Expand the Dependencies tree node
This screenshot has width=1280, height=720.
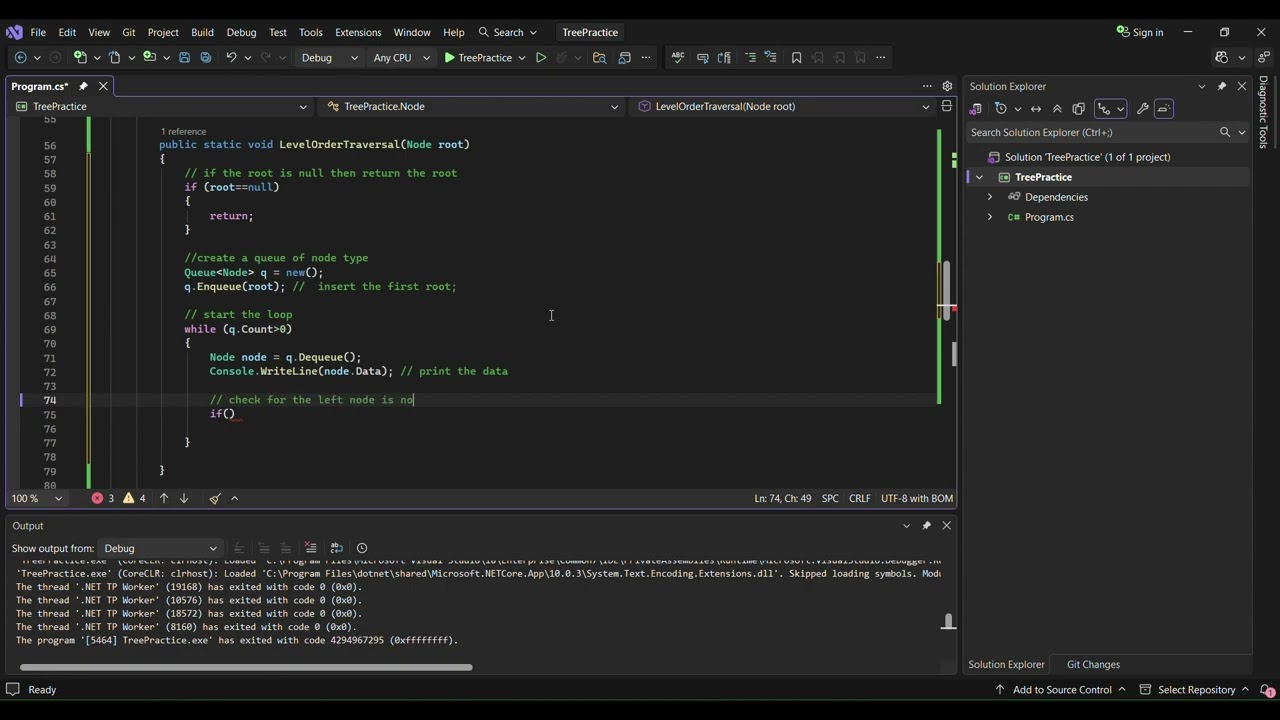click(x=990, y=197)
